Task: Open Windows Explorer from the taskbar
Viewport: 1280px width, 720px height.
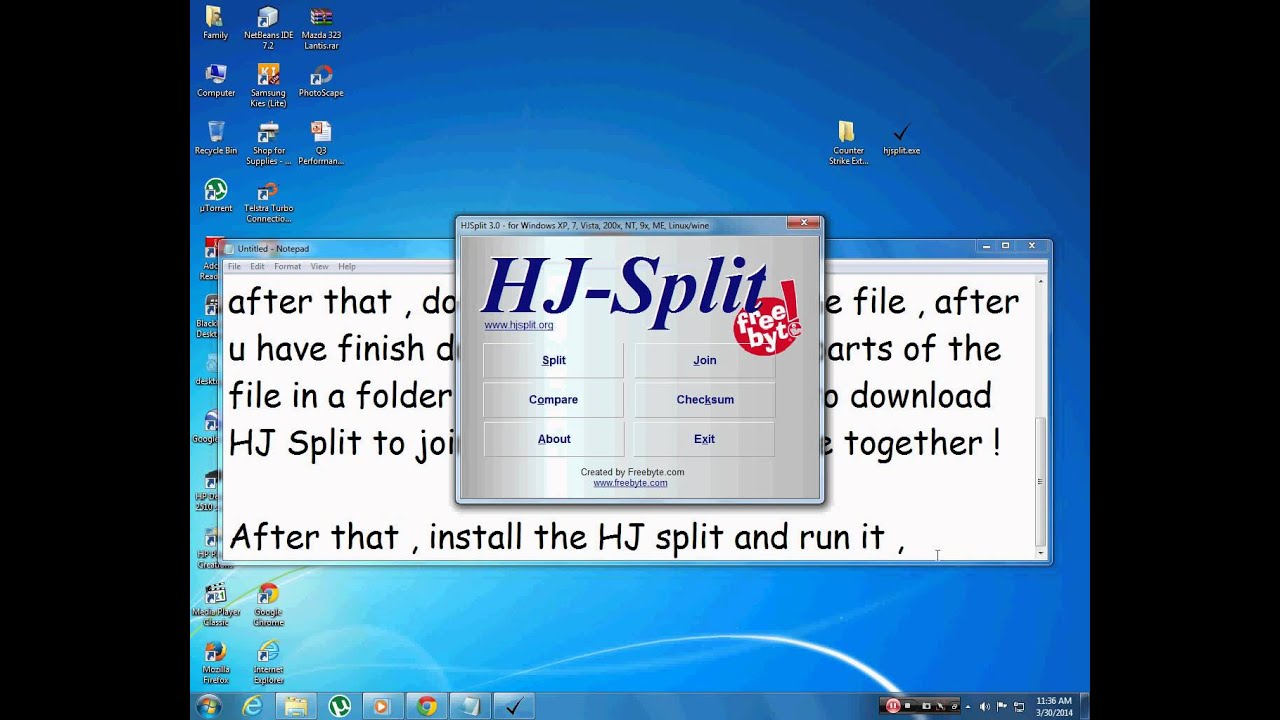Action: (x=296, y=706)
